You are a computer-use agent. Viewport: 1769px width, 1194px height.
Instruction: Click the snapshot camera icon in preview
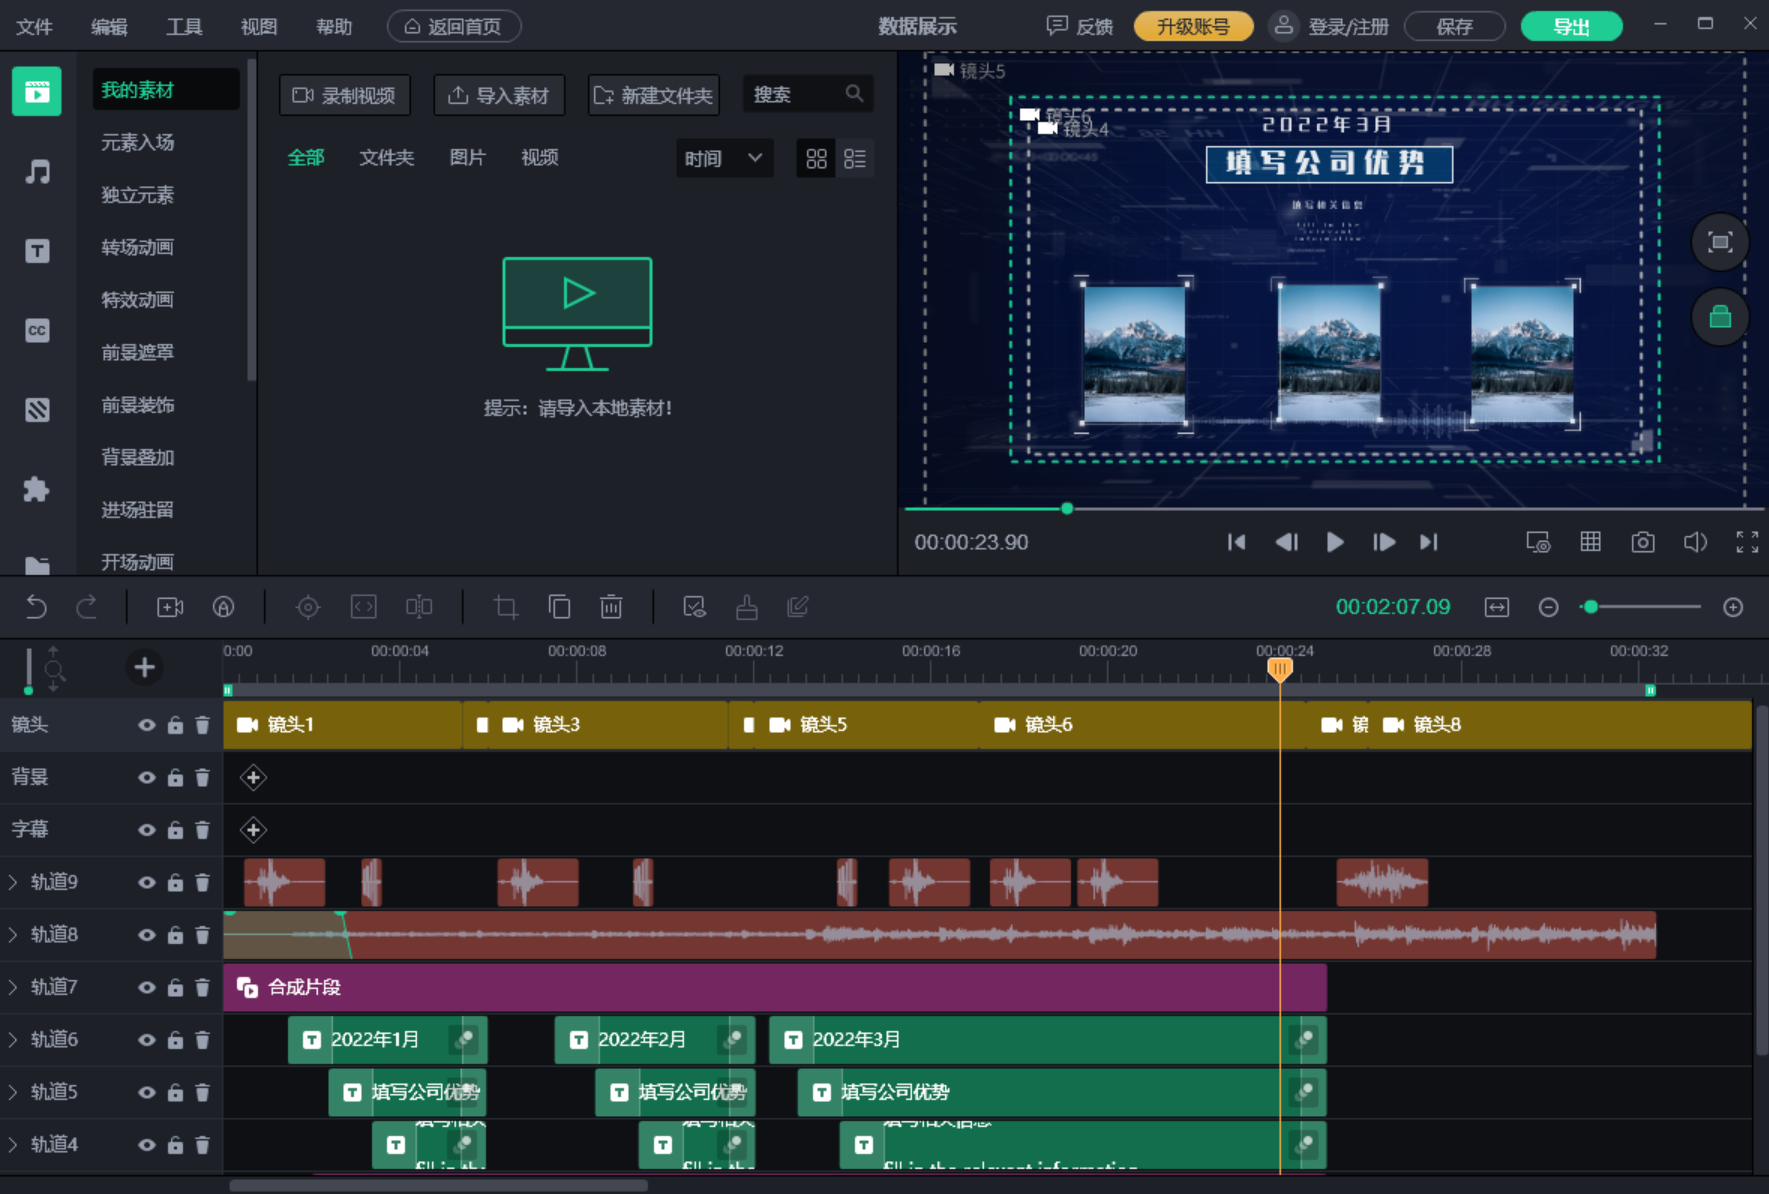click(1643, 542)
